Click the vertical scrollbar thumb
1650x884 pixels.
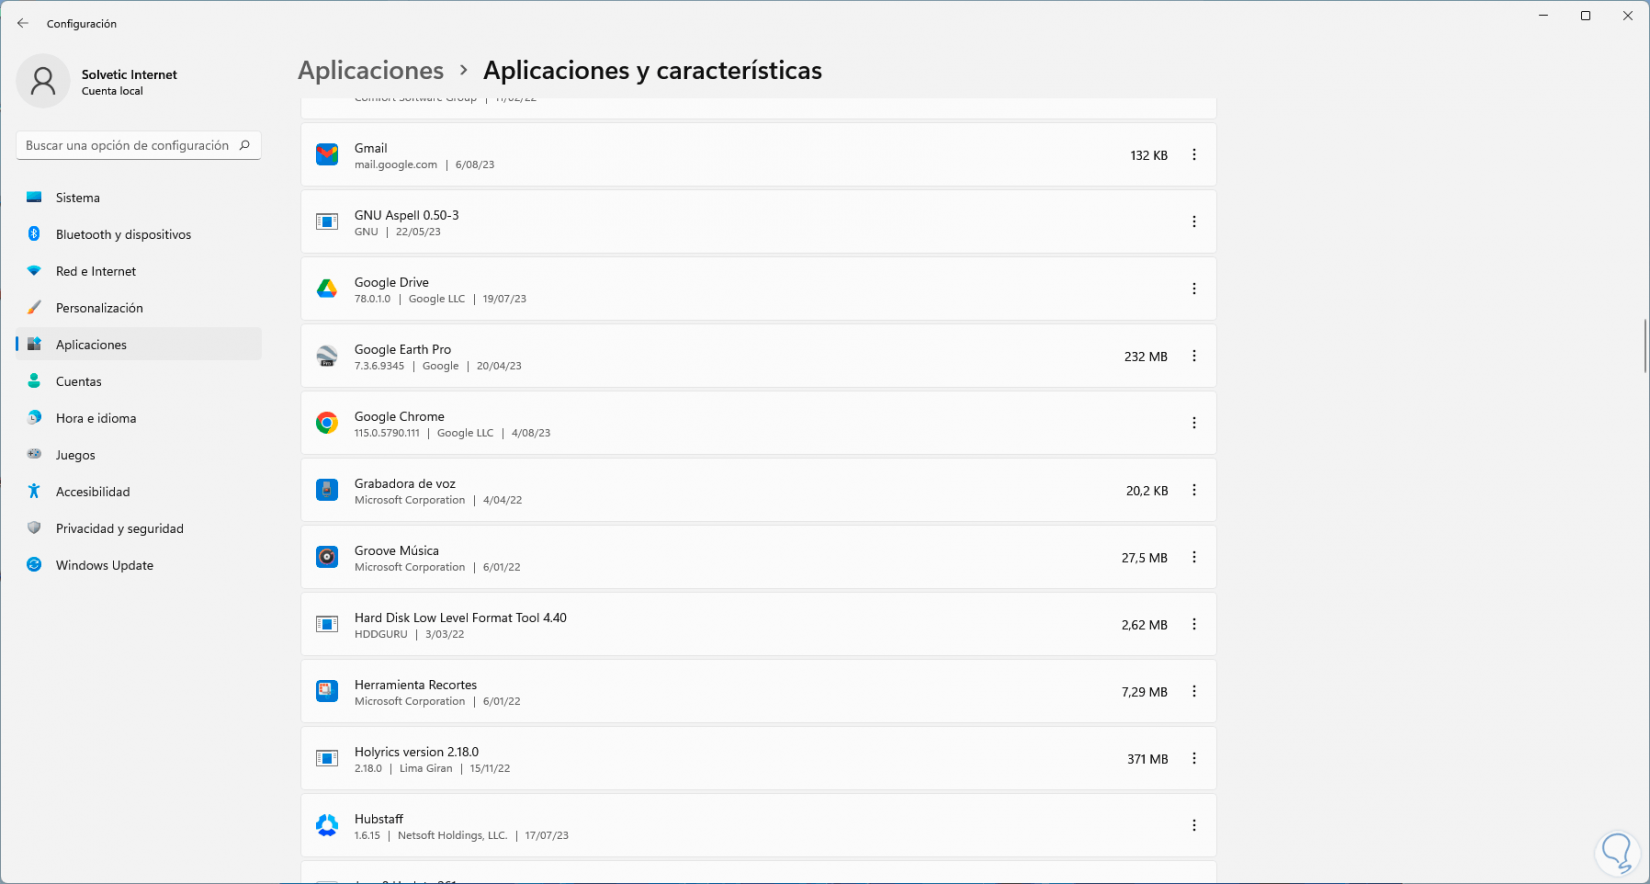click(1645, 346)
